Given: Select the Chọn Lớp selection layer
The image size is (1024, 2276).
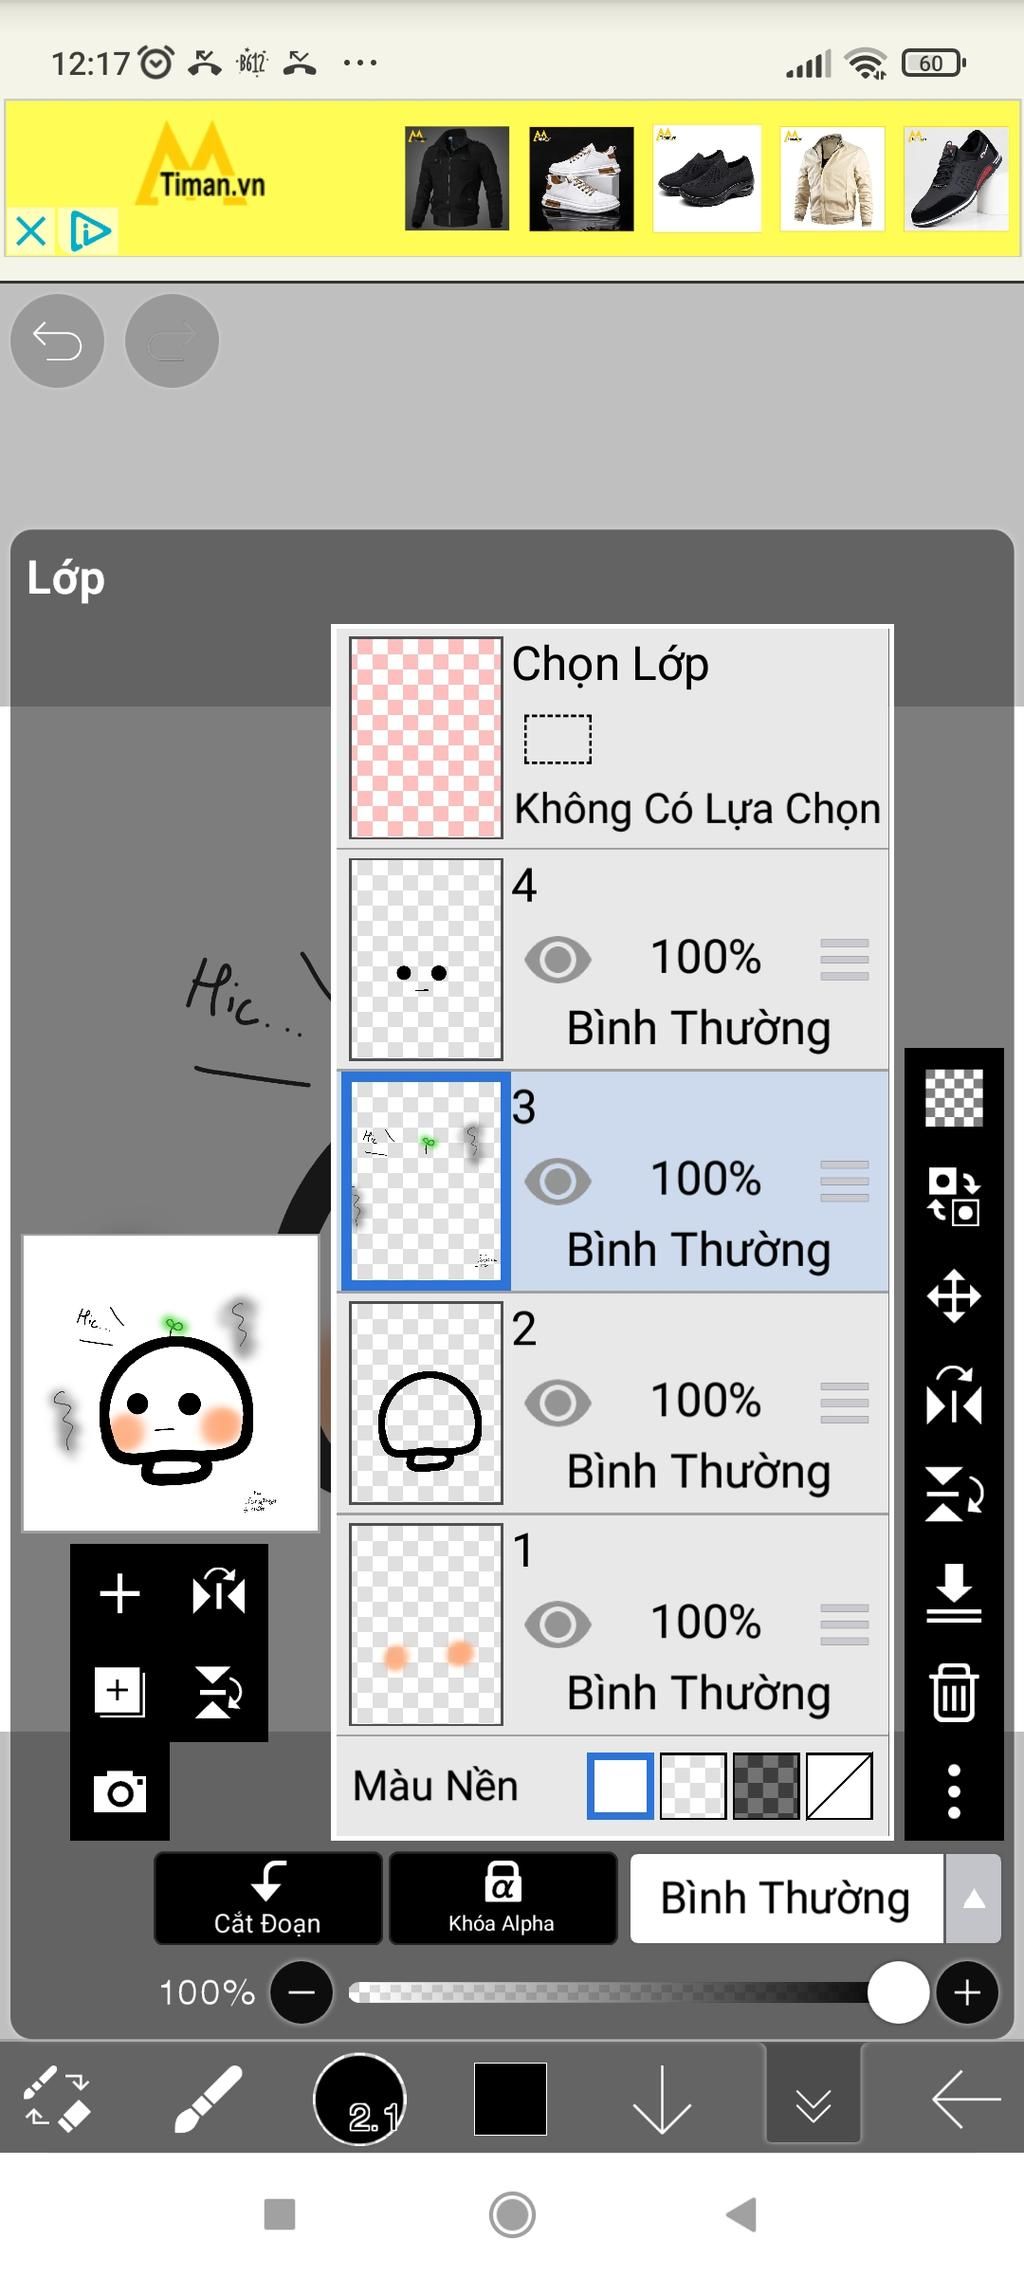Looking at the screenshot, I should [613, 737].
